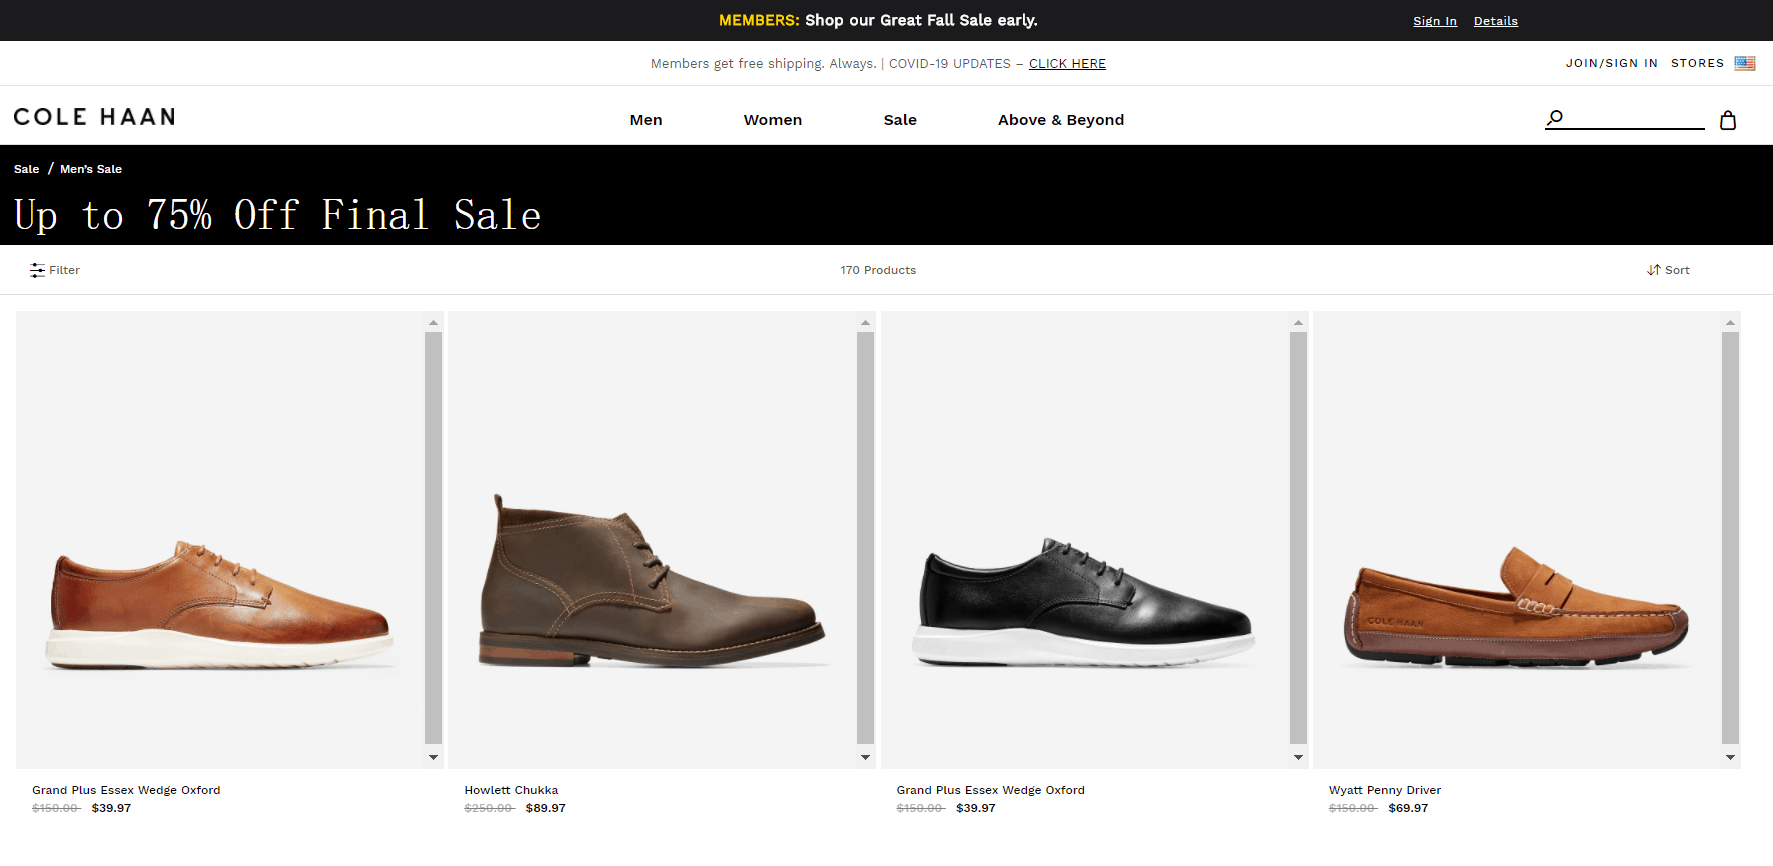Click the $250.00 original price
This screenshot has height=866, width=1773.
pyautogui.click(x=489, y=808)
